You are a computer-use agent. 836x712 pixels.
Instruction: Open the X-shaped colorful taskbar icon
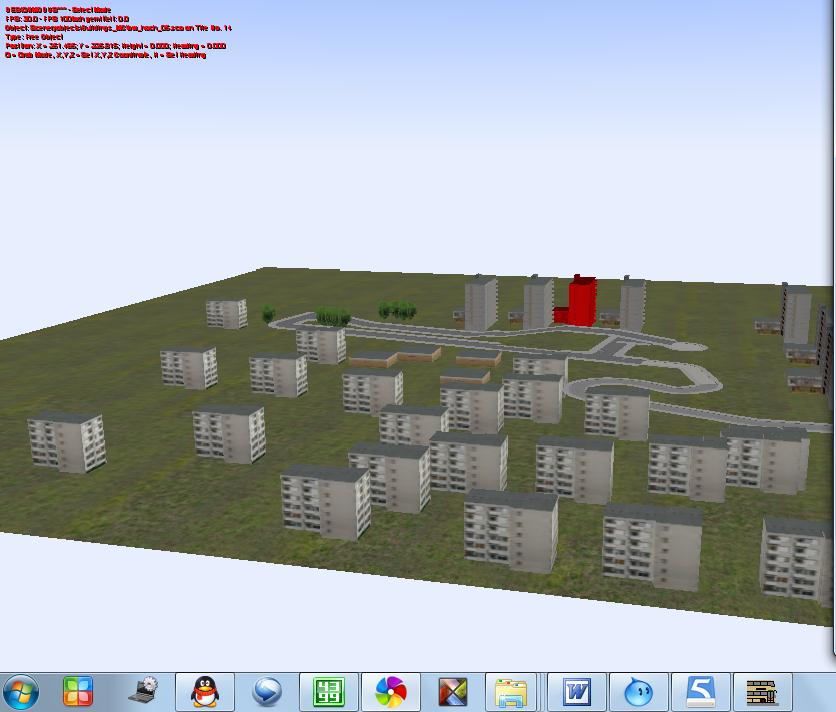(453, 692)
